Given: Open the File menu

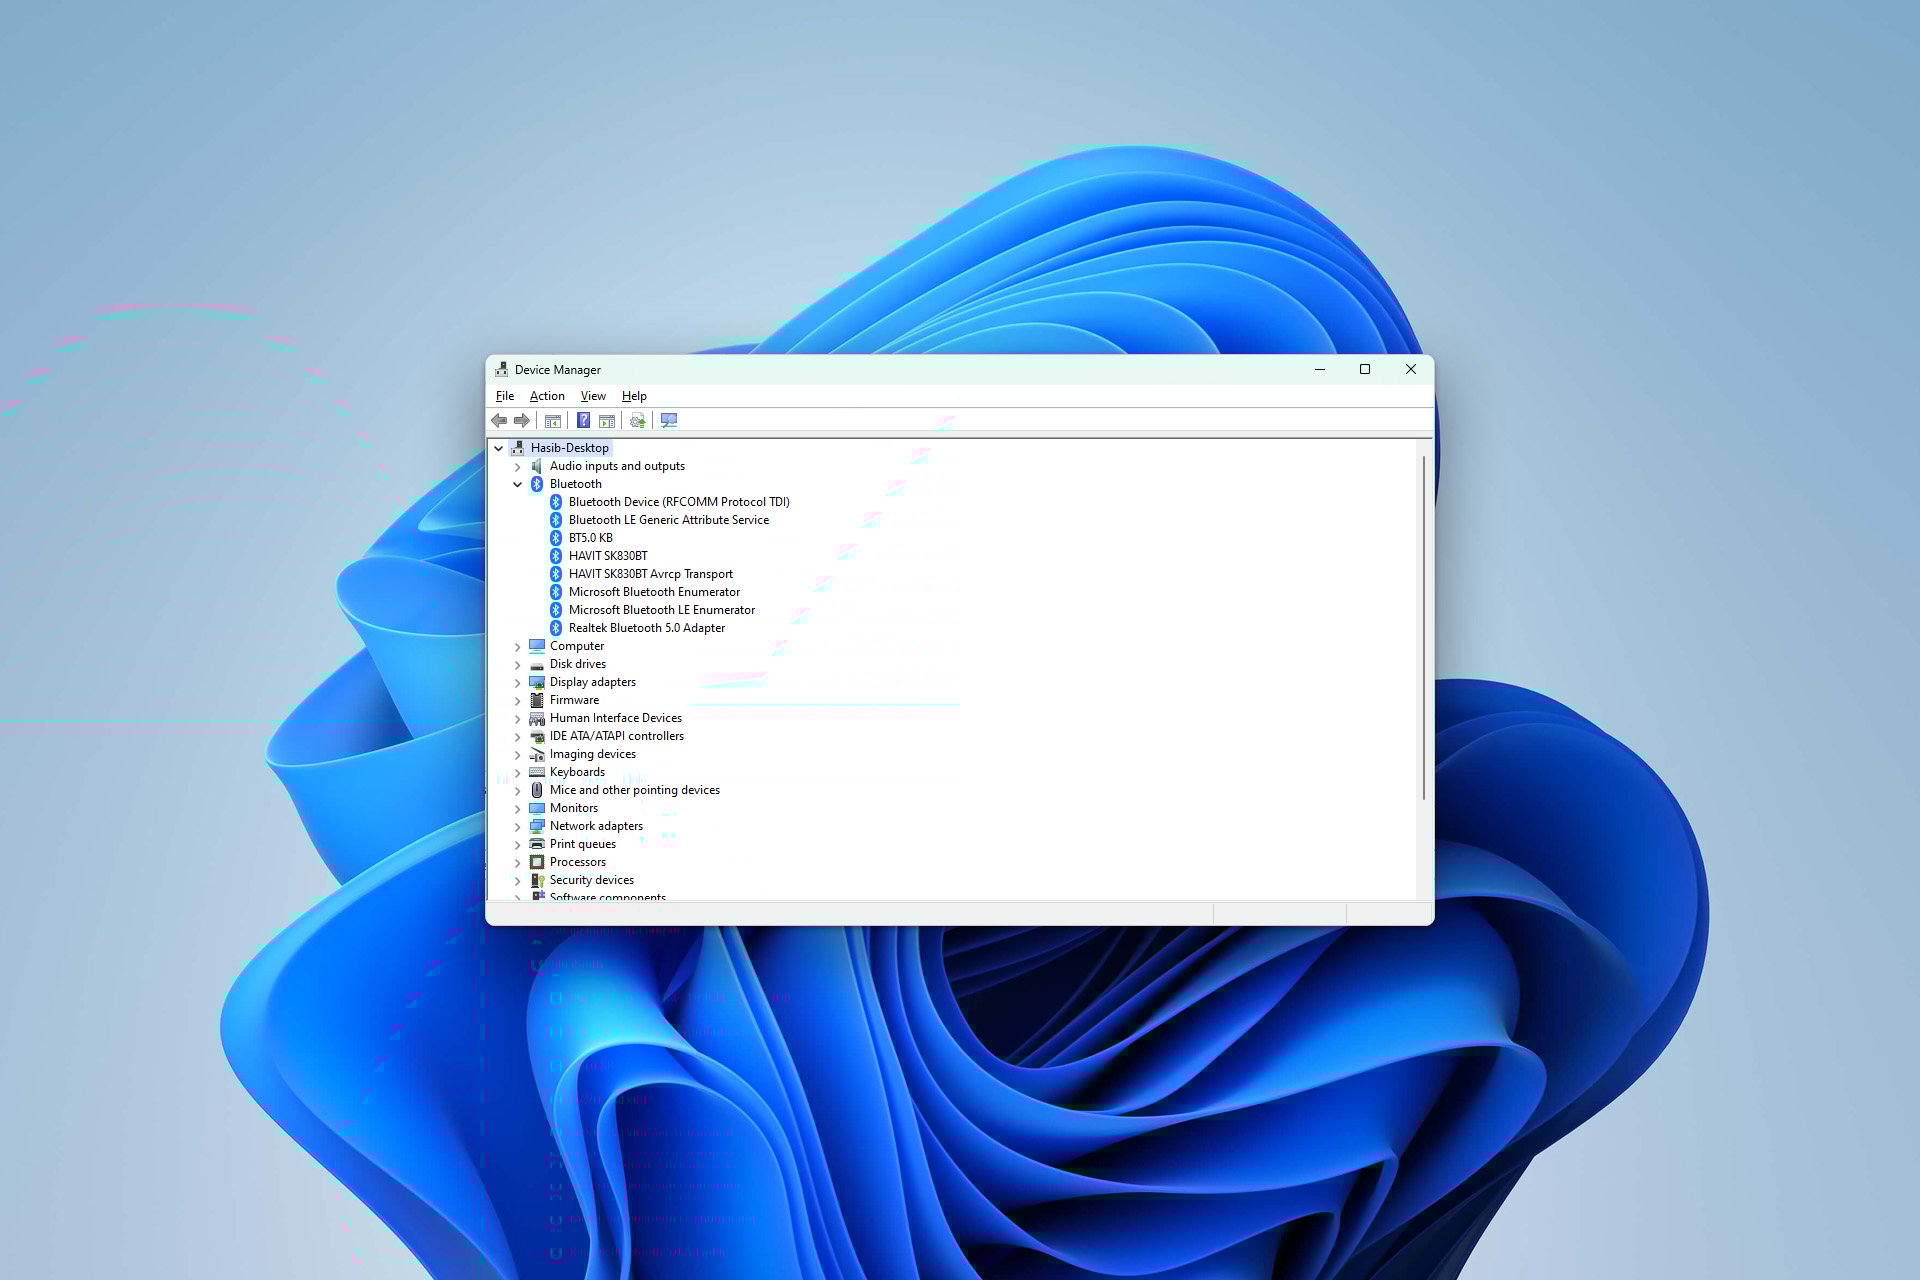Looking at the screenshot, I should tap(505, 396).
